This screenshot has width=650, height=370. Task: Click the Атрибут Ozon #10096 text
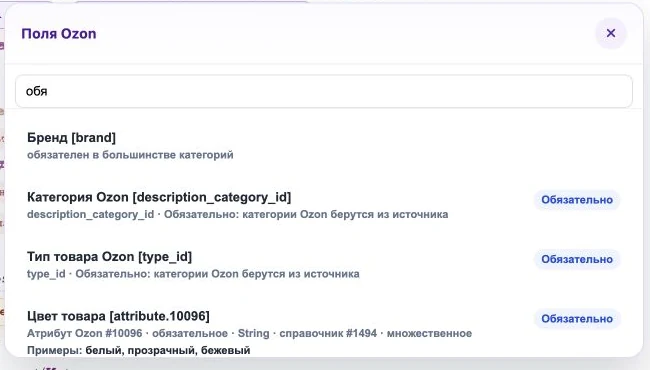coord(85,334)
